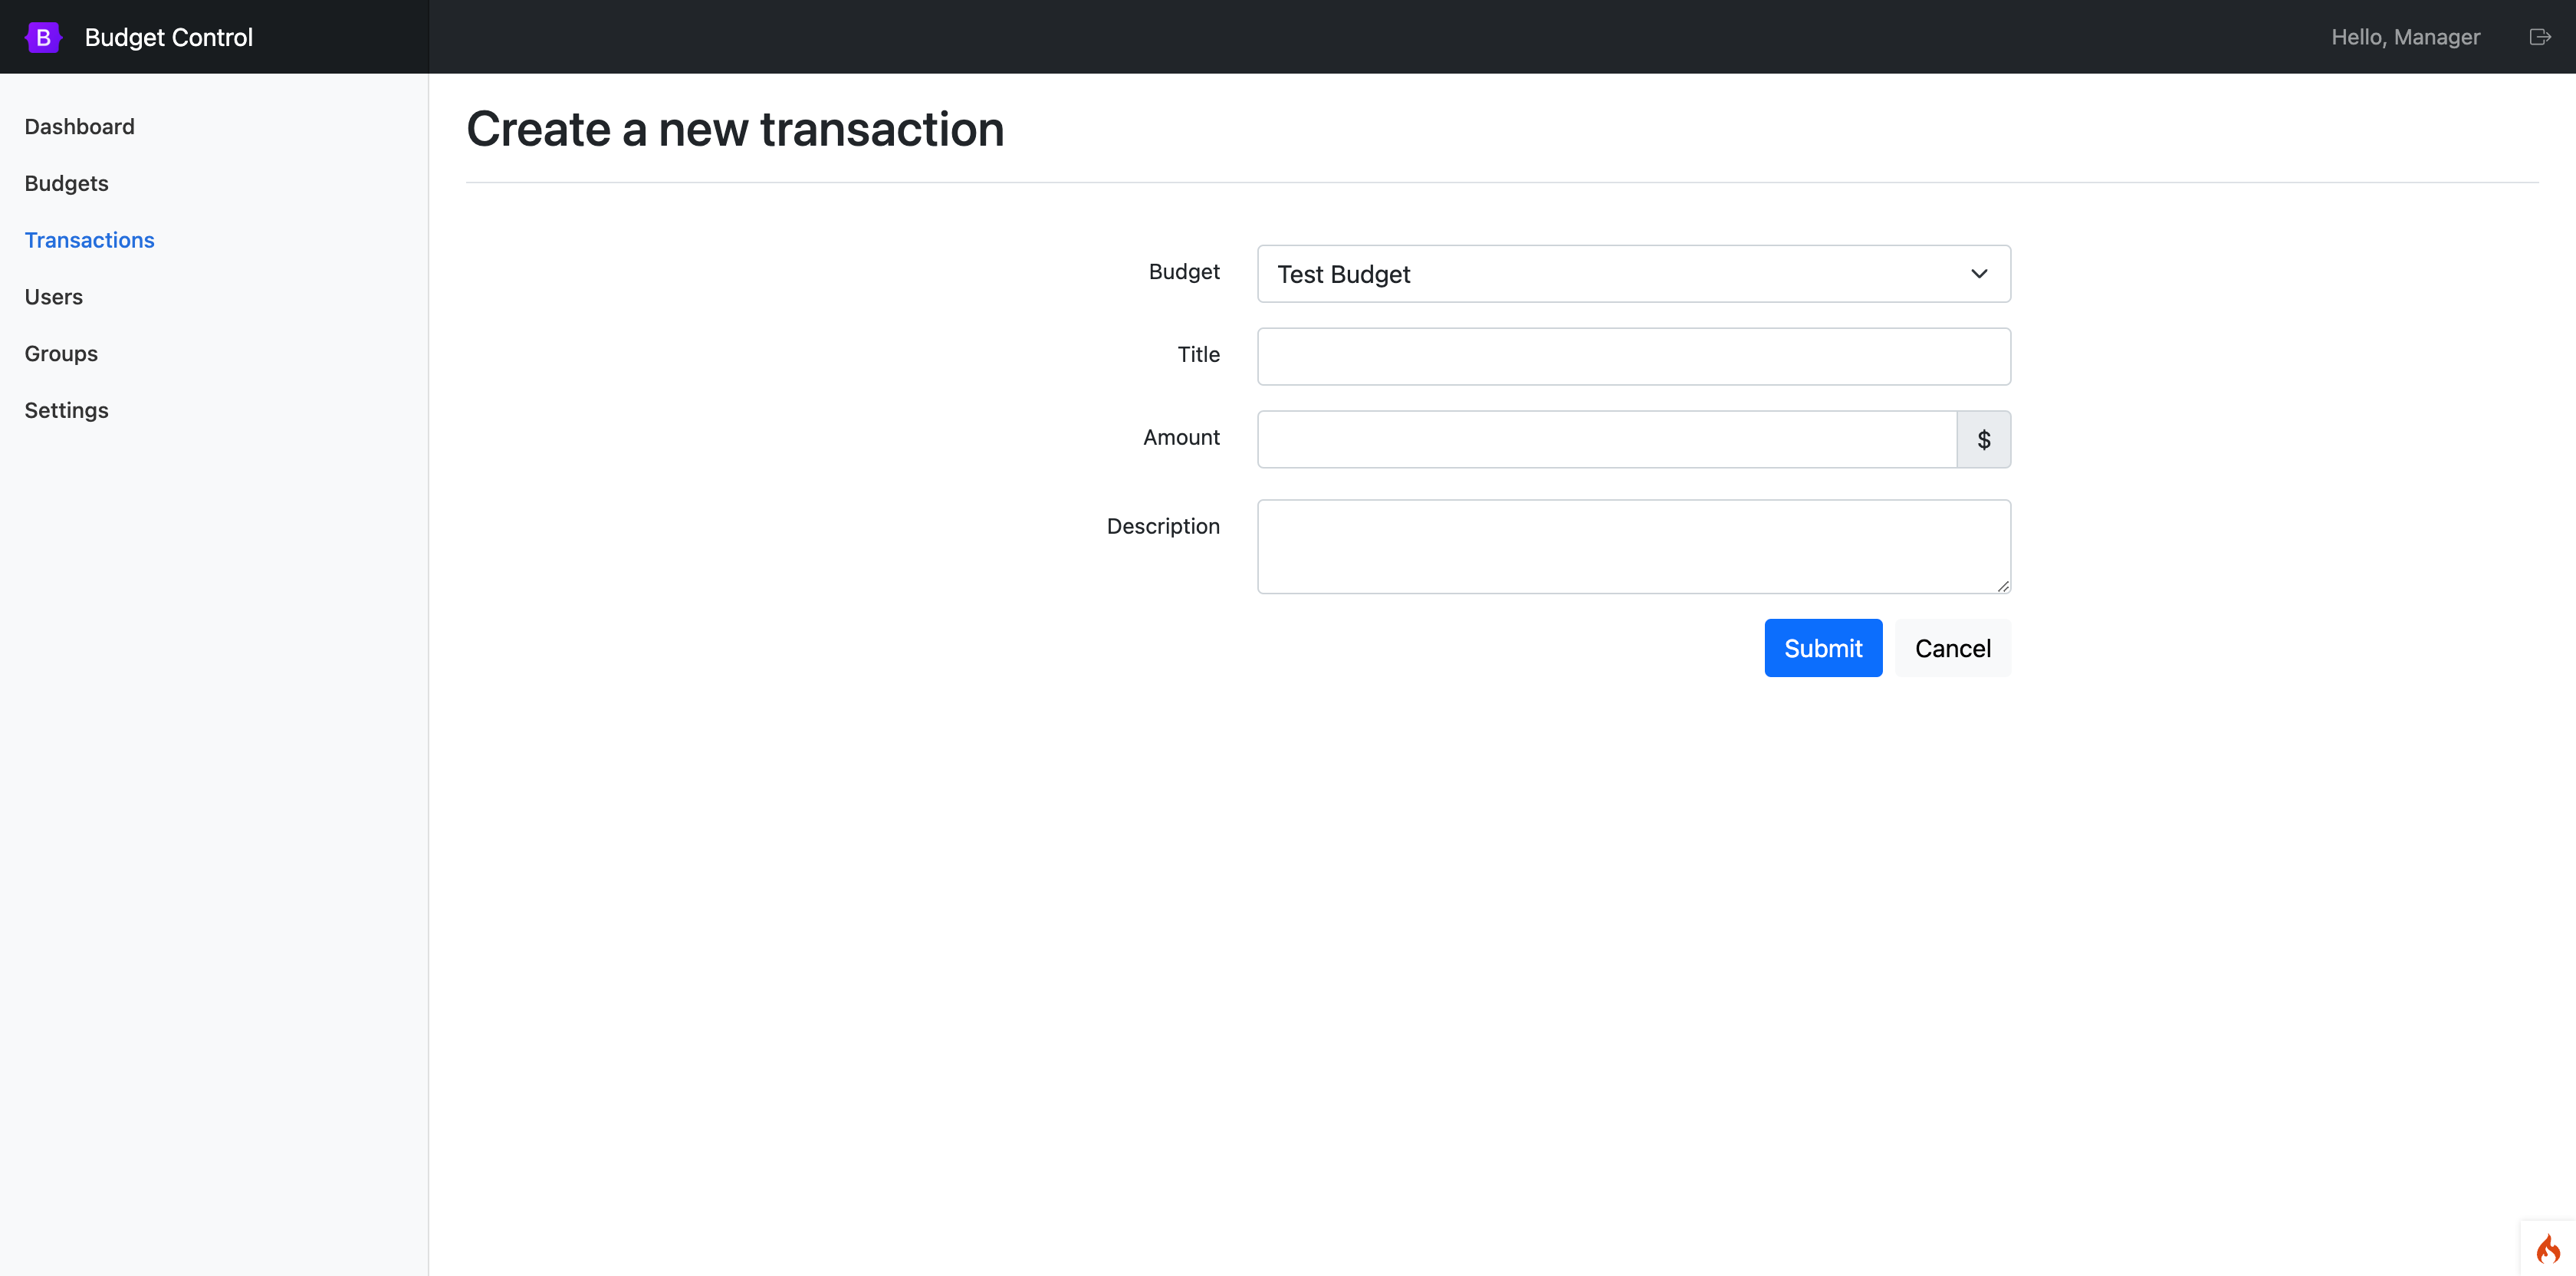Open the Test Budget select box
Image resolution: width=2576 pixels, height=1276 pixels.
coord(1600,274)
